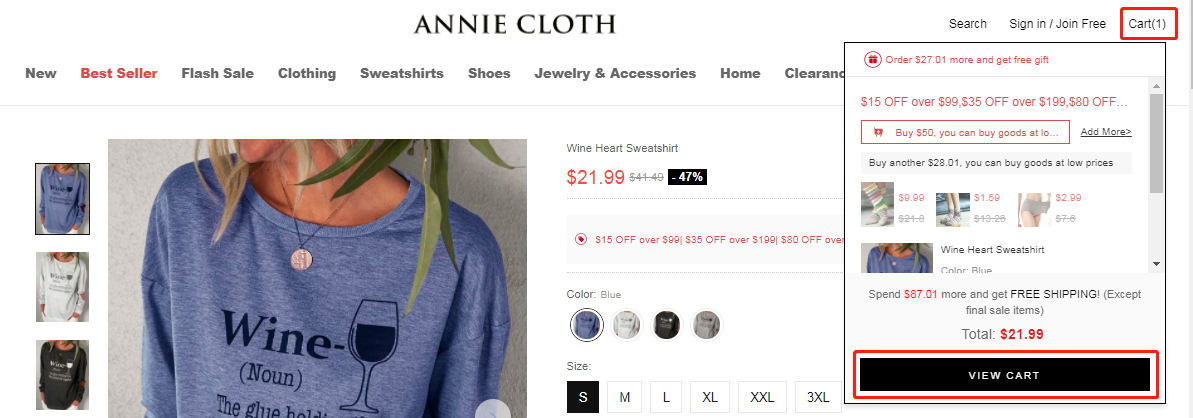Click the red coupon tag icon
Screen dimensions: 1193x418
[581, 239]
